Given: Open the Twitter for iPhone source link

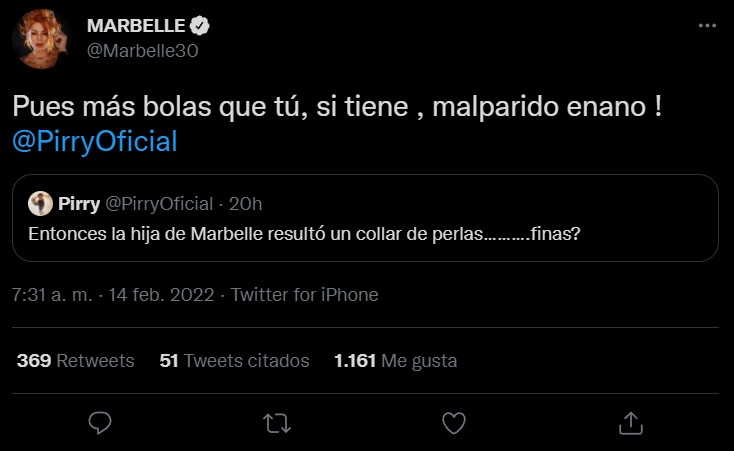Looking at the screenshot, I should (x=305, y=295).
